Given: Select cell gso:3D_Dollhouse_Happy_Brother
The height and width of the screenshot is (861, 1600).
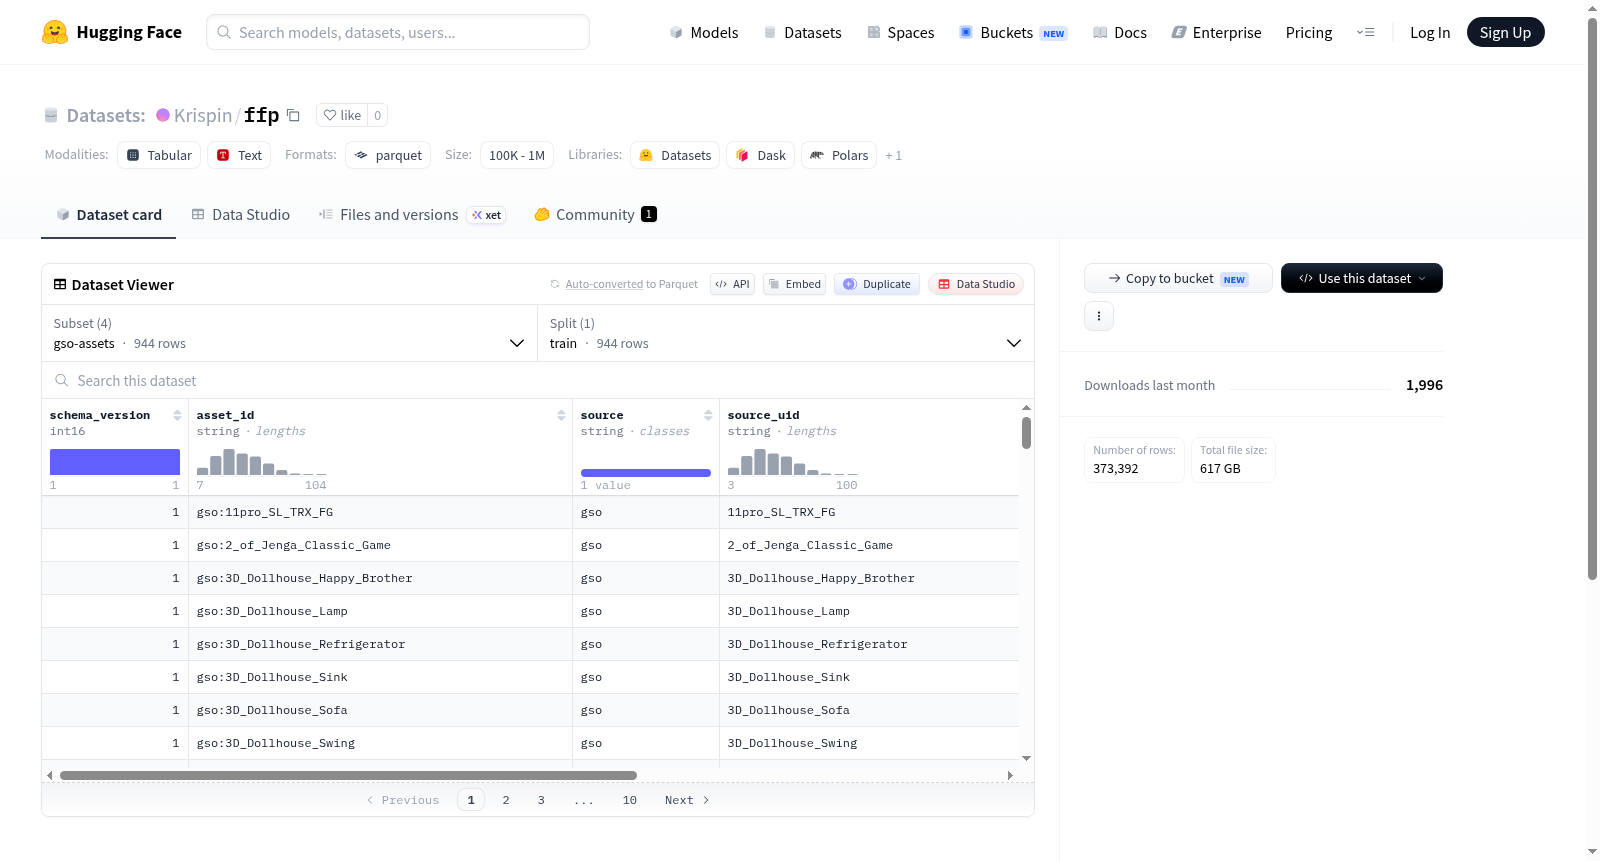Looking at the screenshot, I should click(380, 578).
